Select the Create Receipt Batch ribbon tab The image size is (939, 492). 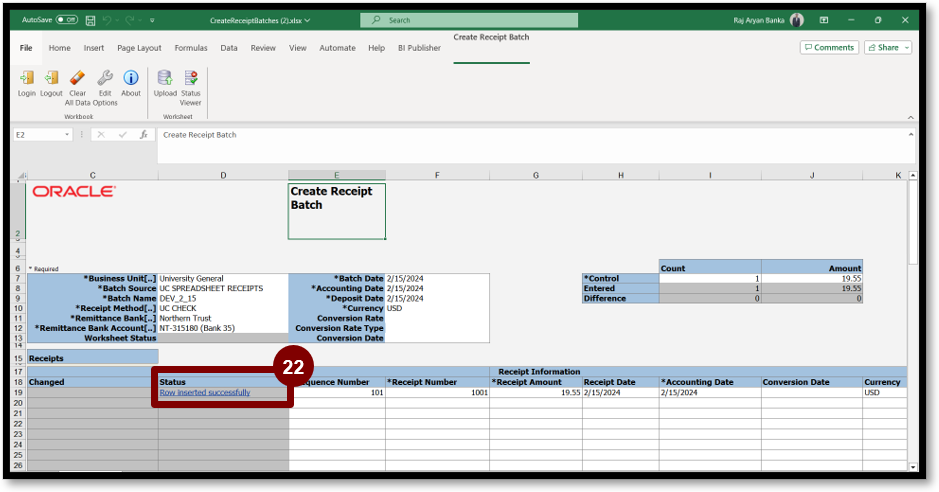point(491,37)
